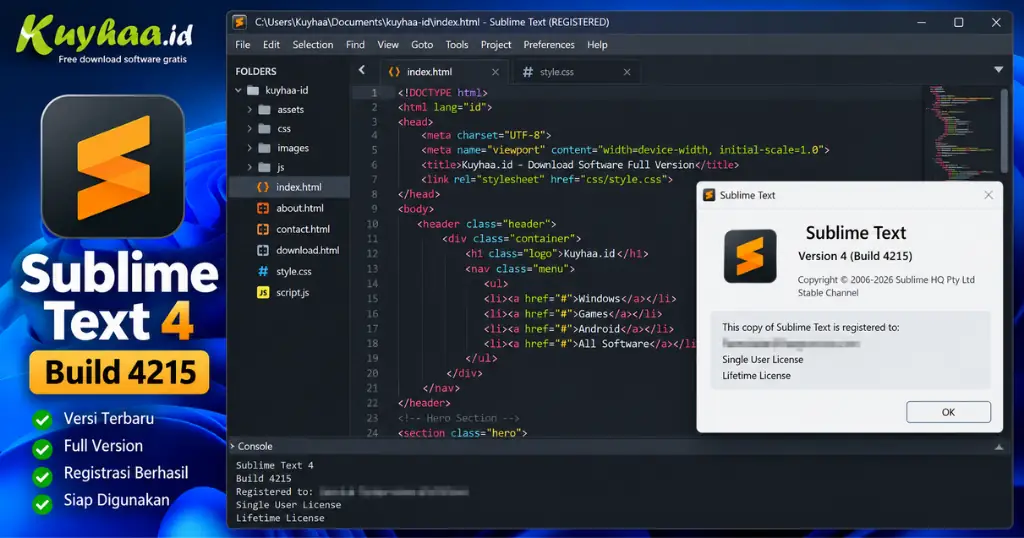Click the Sublime Text icon in title bar

click(240, 22)
